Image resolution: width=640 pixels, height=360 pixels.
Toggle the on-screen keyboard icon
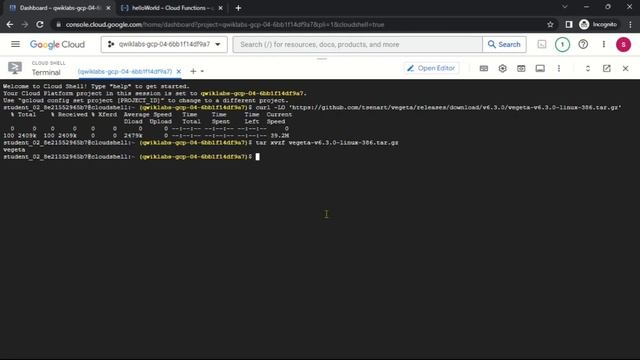(x=484, y=69)
